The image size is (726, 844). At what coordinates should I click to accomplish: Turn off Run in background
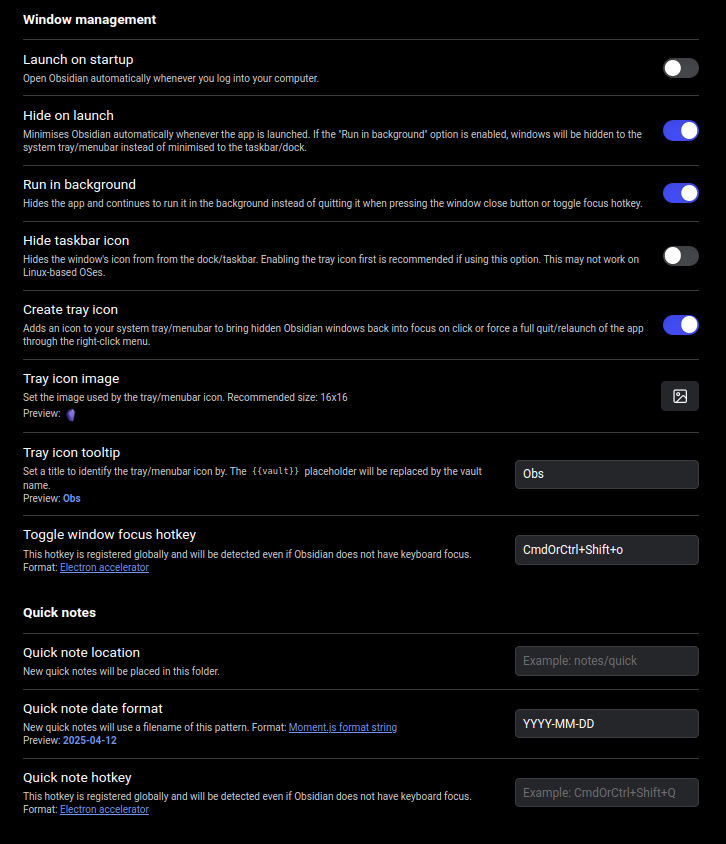pos(681,193)
